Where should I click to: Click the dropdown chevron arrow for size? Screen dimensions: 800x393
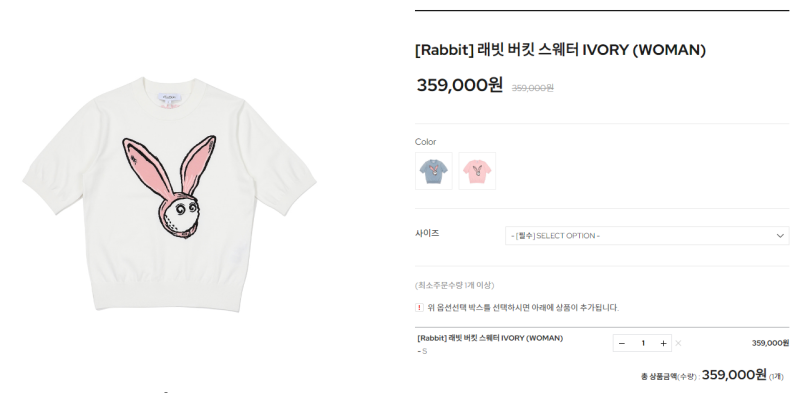780,236
